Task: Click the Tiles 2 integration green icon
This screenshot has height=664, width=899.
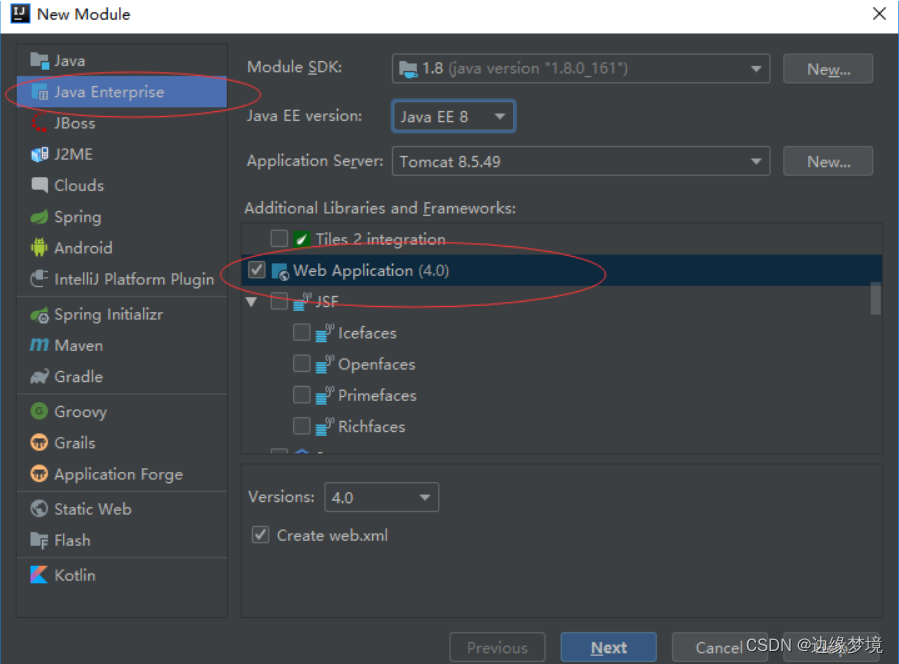Action: 302,239
